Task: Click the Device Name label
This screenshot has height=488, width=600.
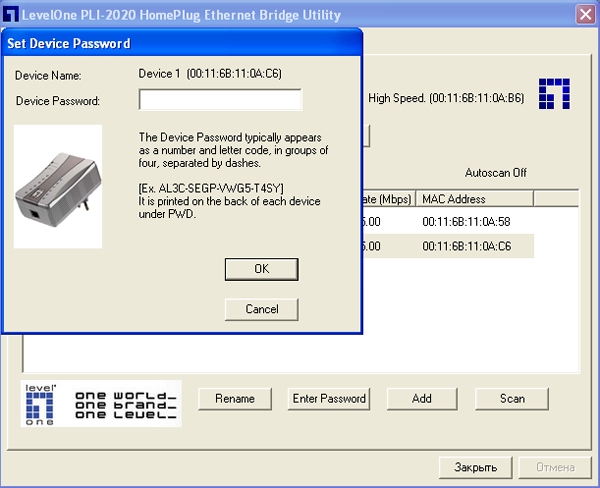Action: 48,76
